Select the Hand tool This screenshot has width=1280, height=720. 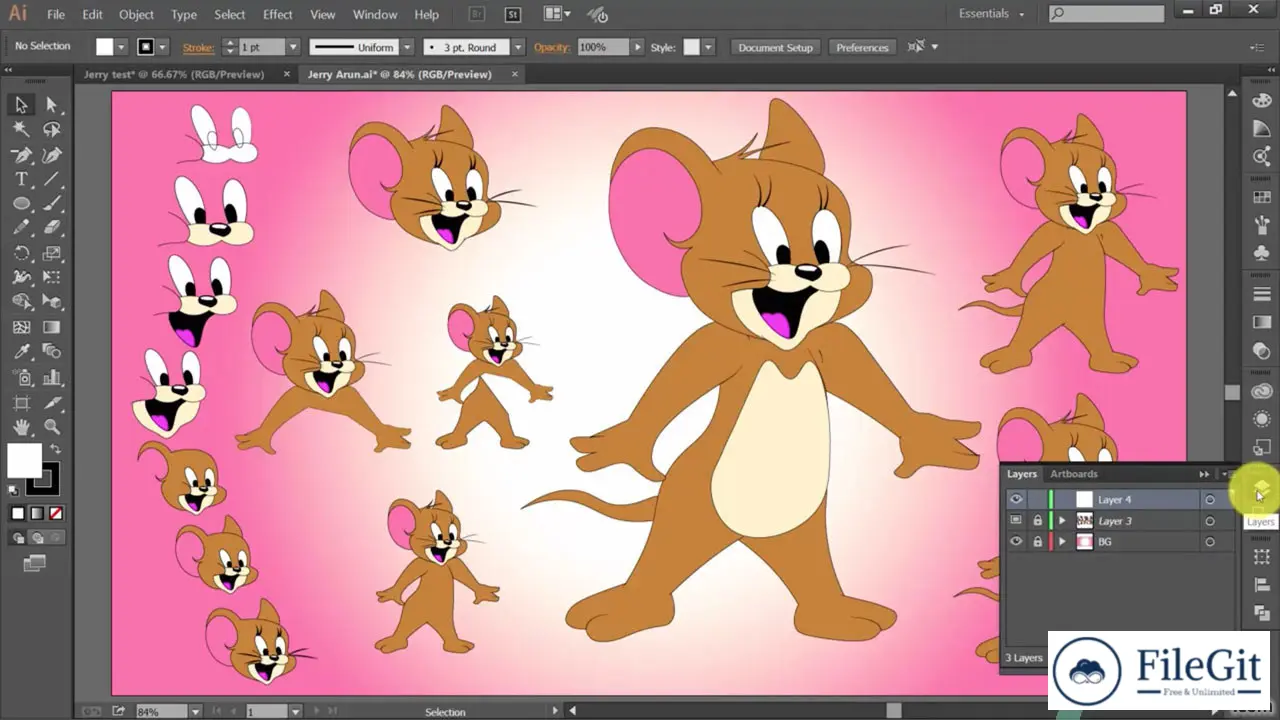pyautogui.click(x=21, y=427)
